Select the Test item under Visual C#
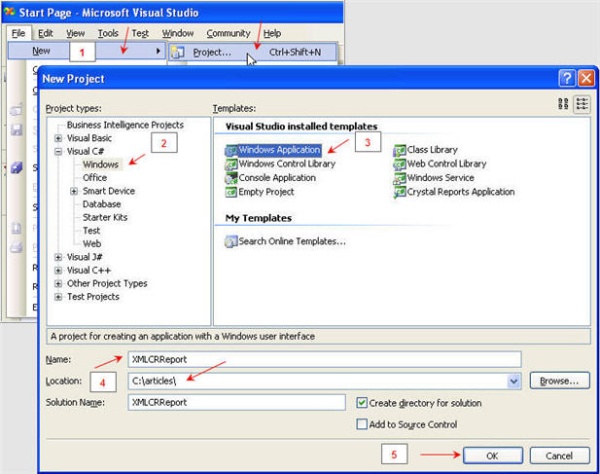 [x=91, y=231]
